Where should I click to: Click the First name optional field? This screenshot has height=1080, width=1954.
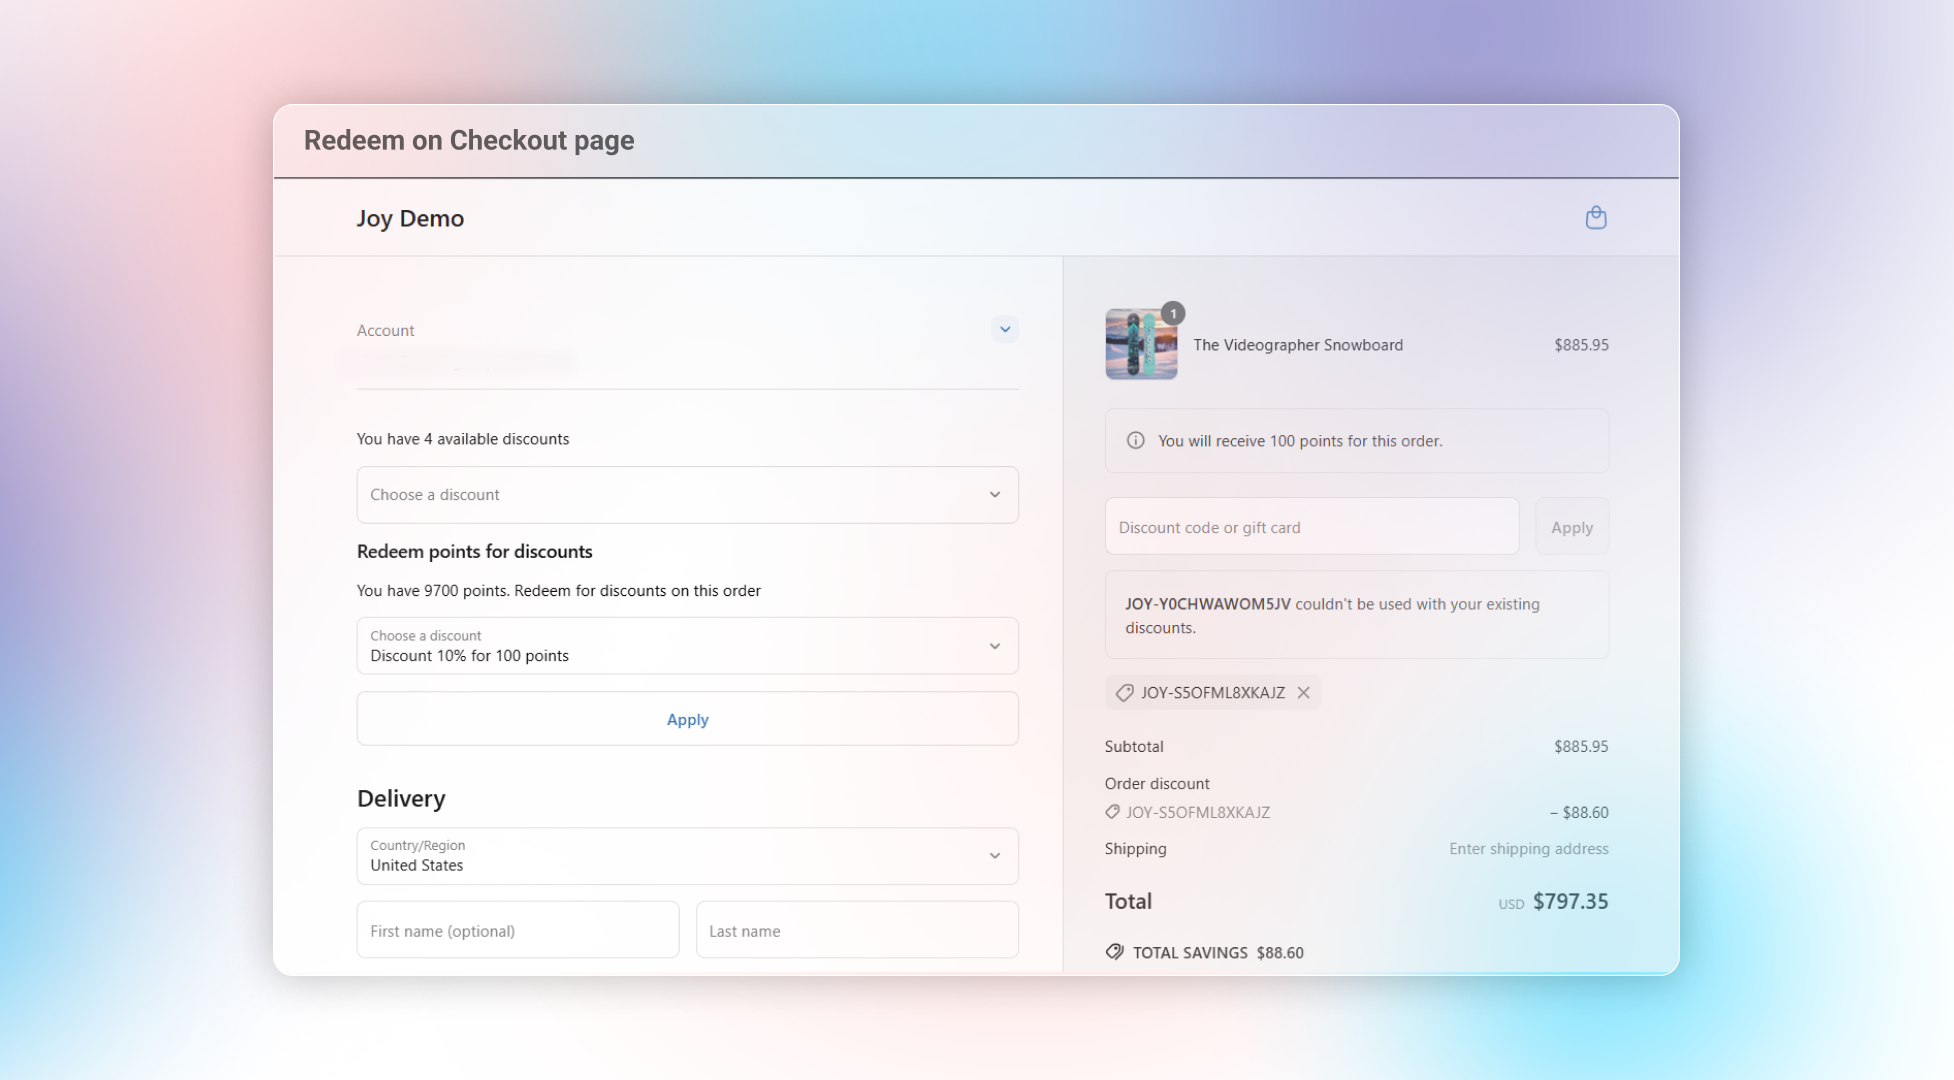[x=517, y=930]
